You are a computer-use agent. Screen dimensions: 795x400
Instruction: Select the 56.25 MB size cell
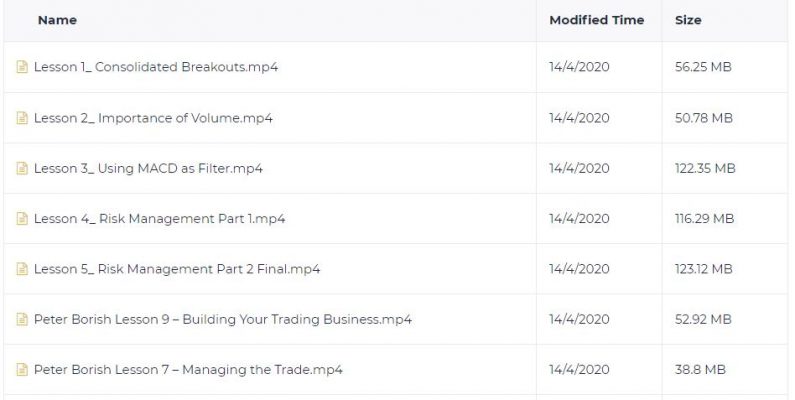point(703,67)
